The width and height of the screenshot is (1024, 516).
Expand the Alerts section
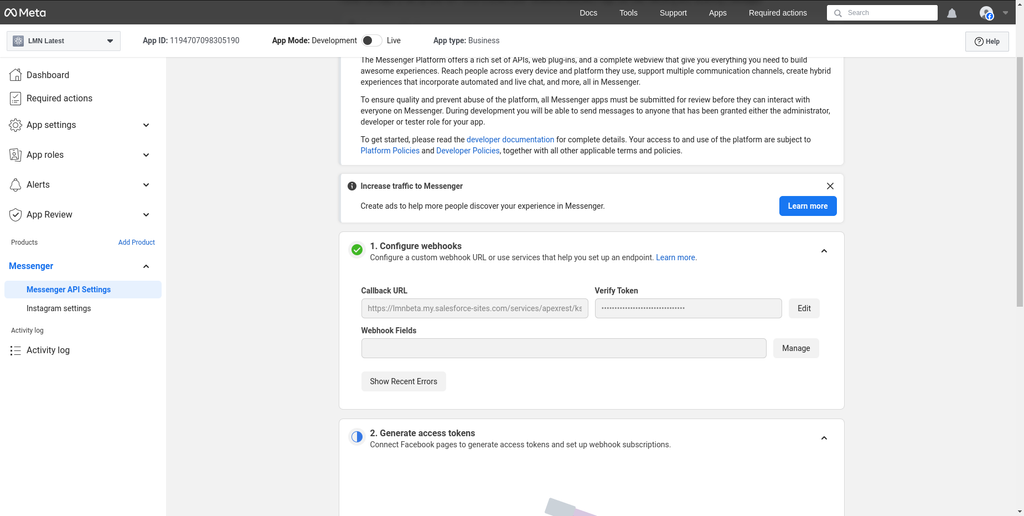pos(146,185)
